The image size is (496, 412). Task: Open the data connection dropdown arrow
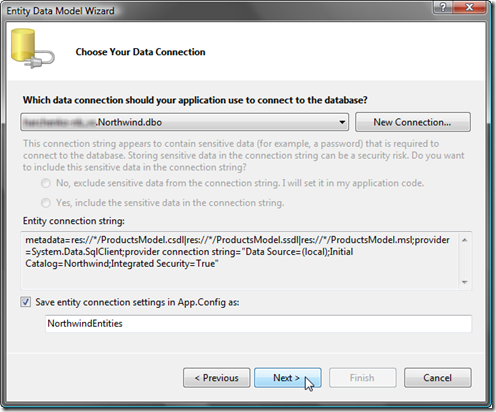[342, 122]
